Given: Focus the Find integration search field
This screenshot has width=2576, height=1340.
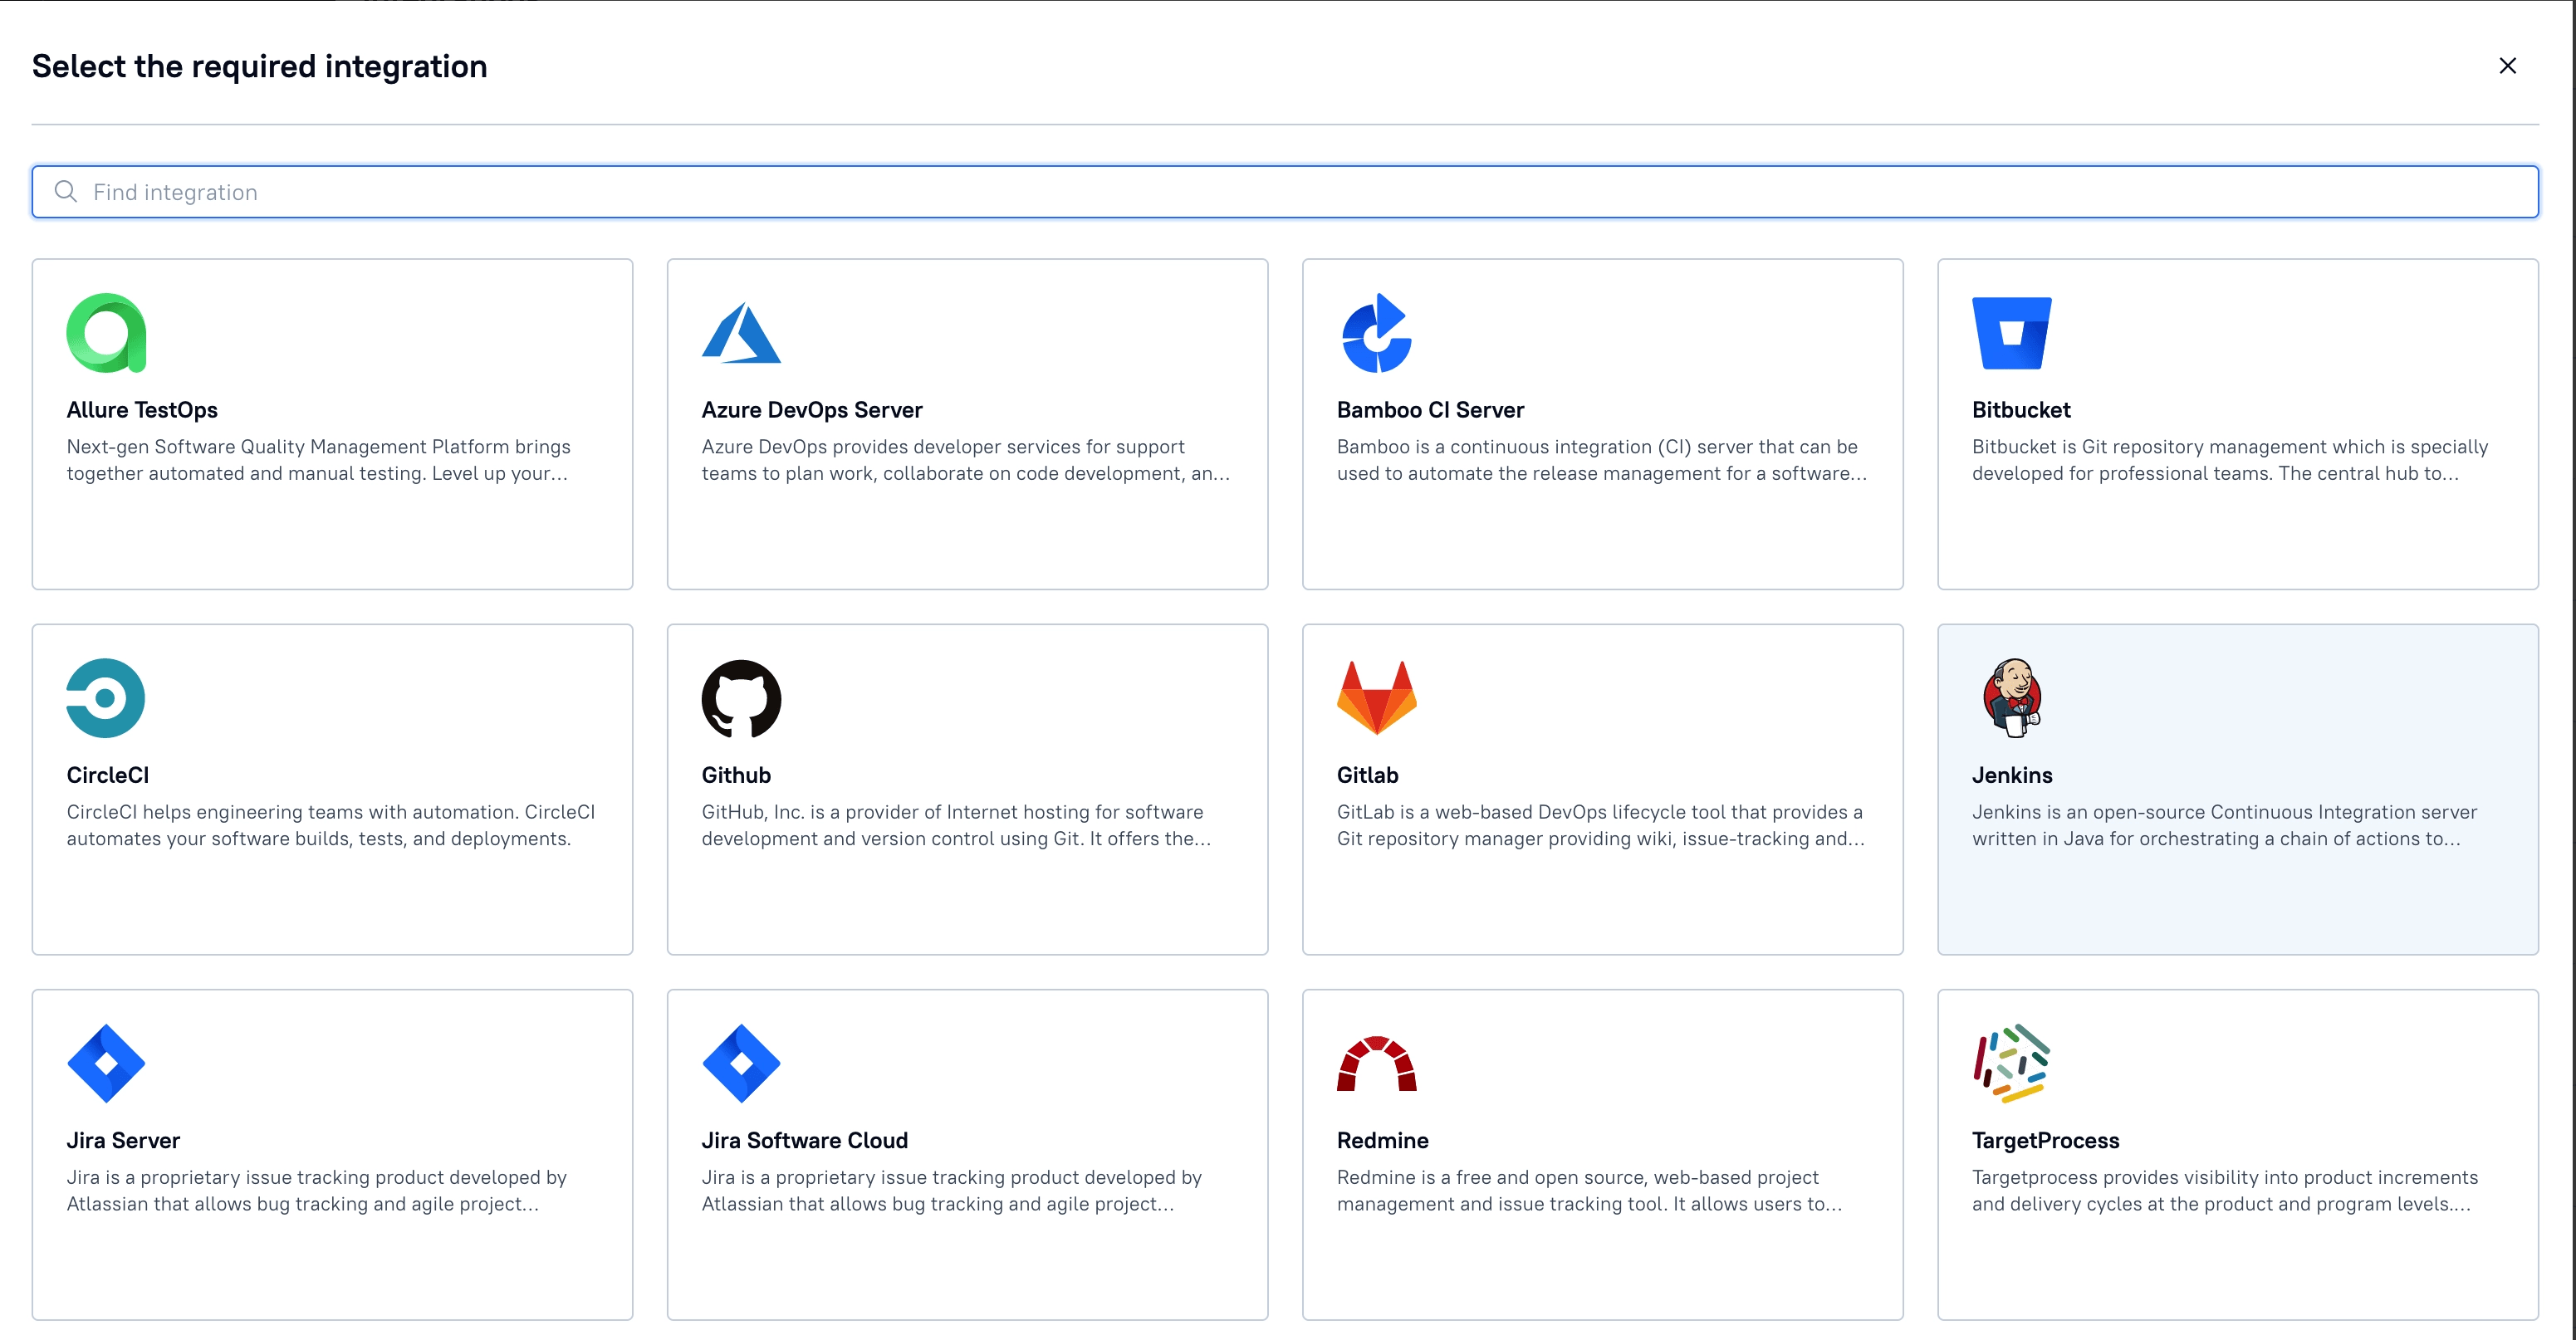Looking at the screenshot, I should [x=1300, y=192].
